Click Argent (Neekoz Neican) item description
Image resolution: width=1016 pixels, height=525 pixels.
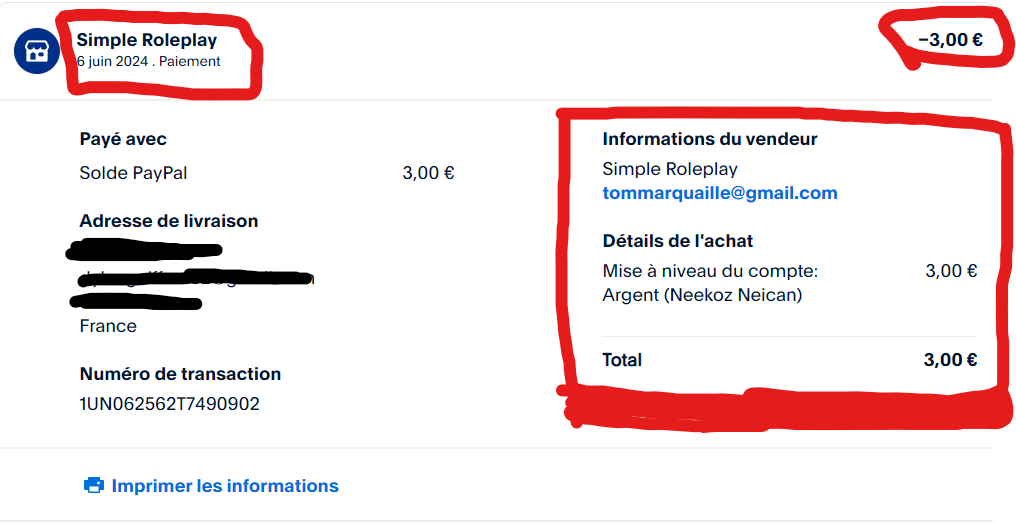click(x=702, y=296)
